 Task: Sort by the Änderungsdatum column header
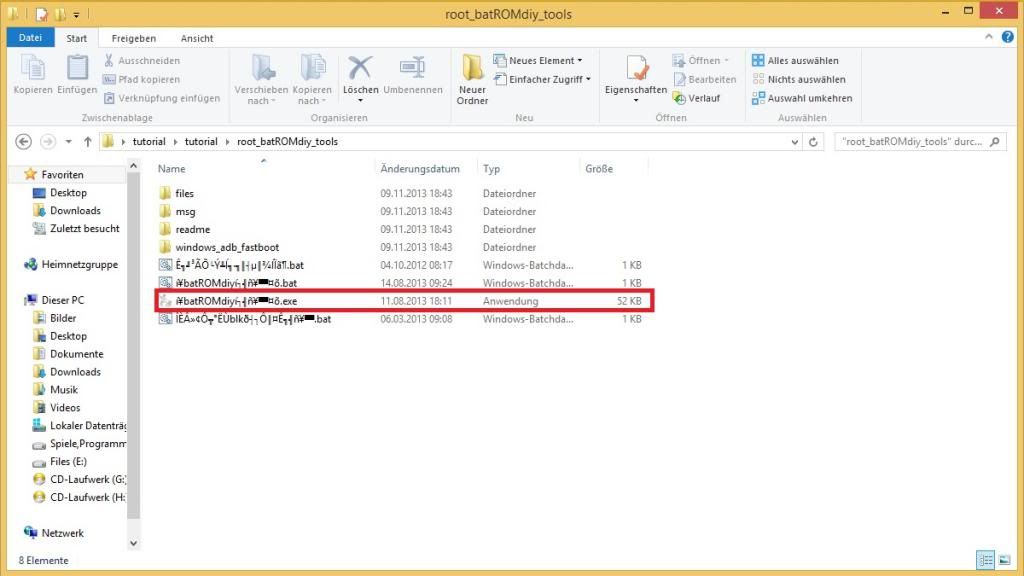coord(420,168)
